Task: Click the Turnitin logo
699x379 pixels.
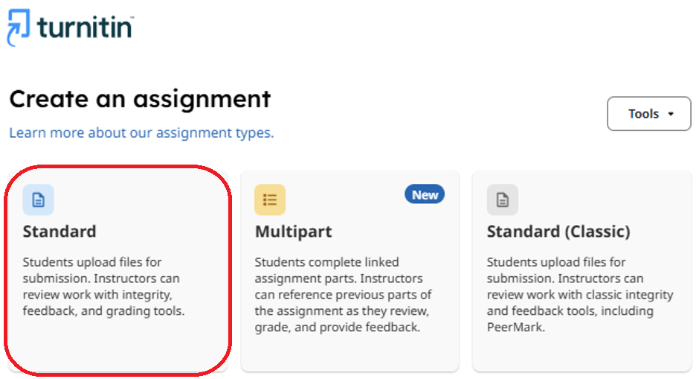Action: 70,27
